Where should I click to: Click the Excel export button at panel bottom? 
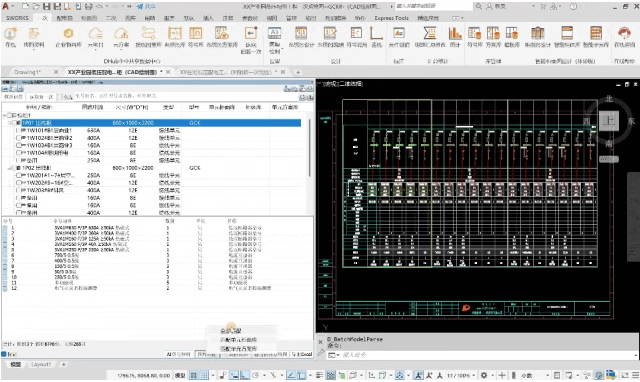tap(302, 354)
